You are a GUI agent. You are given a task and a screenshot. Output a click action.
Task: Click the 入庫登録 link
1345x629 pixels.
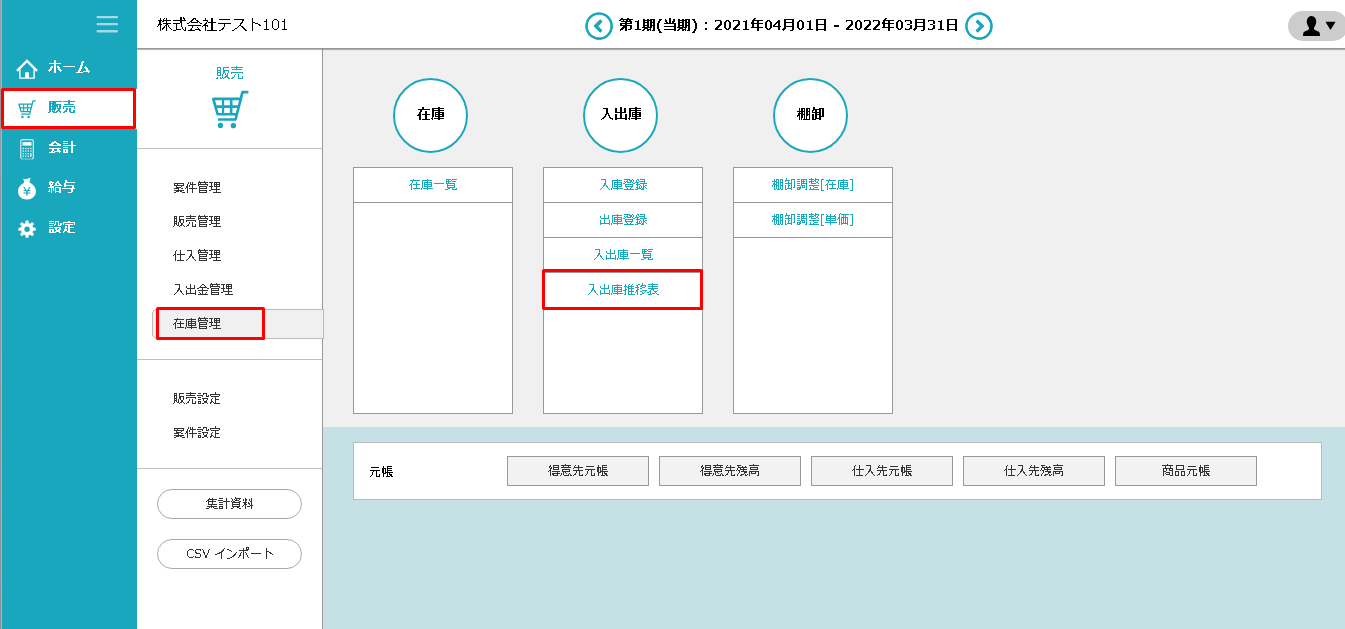[x=623, y=185]
